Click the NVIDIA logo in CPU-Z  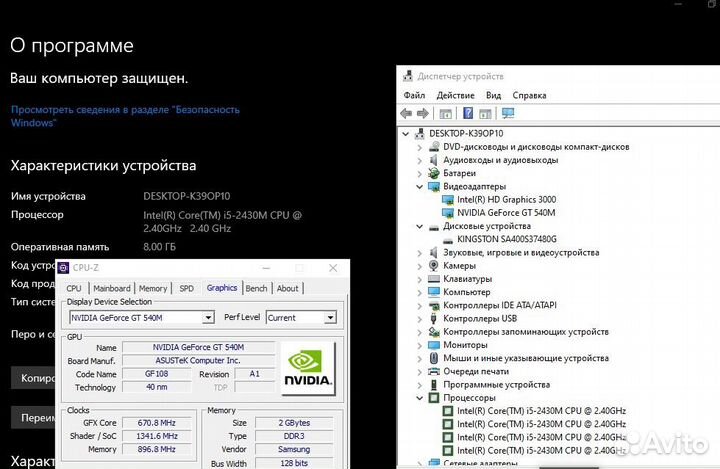point(308,368)
